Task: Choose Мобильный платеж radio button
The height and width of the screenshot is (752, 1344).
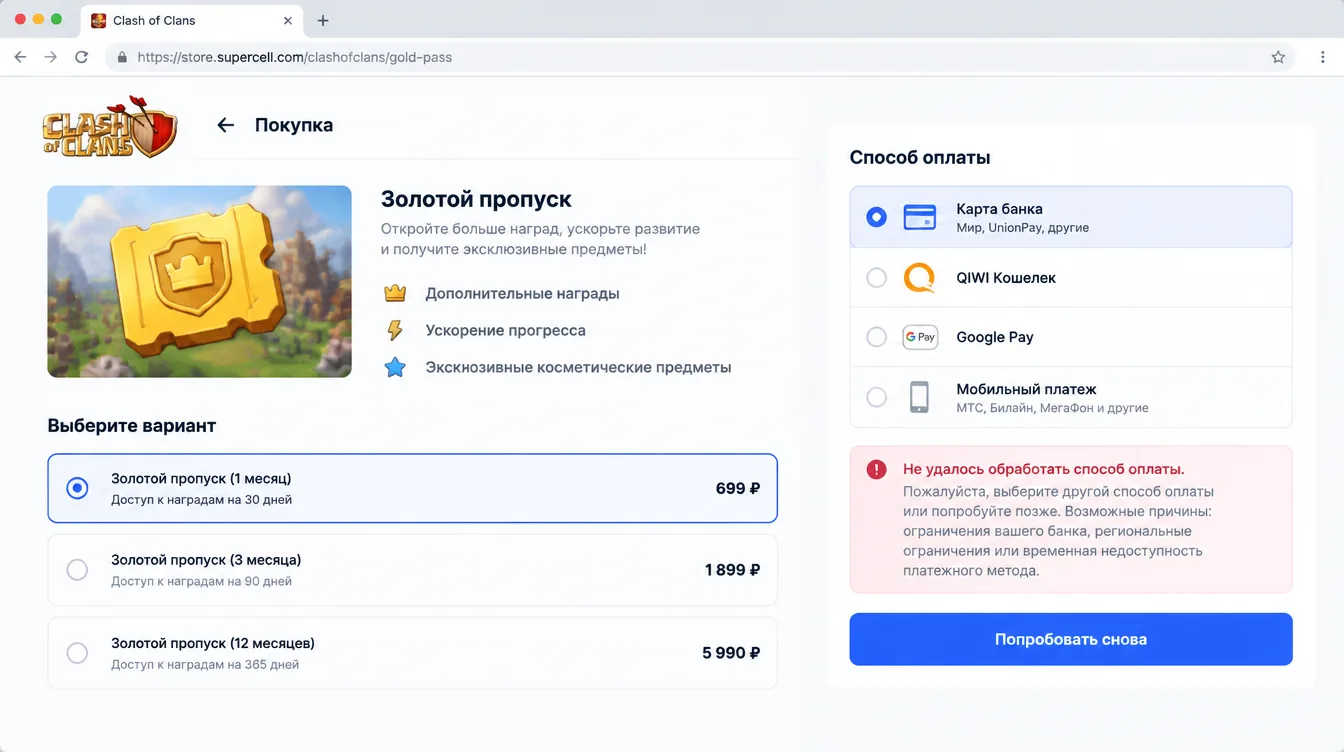Action: pyautogui.click(x=876, y=397)
